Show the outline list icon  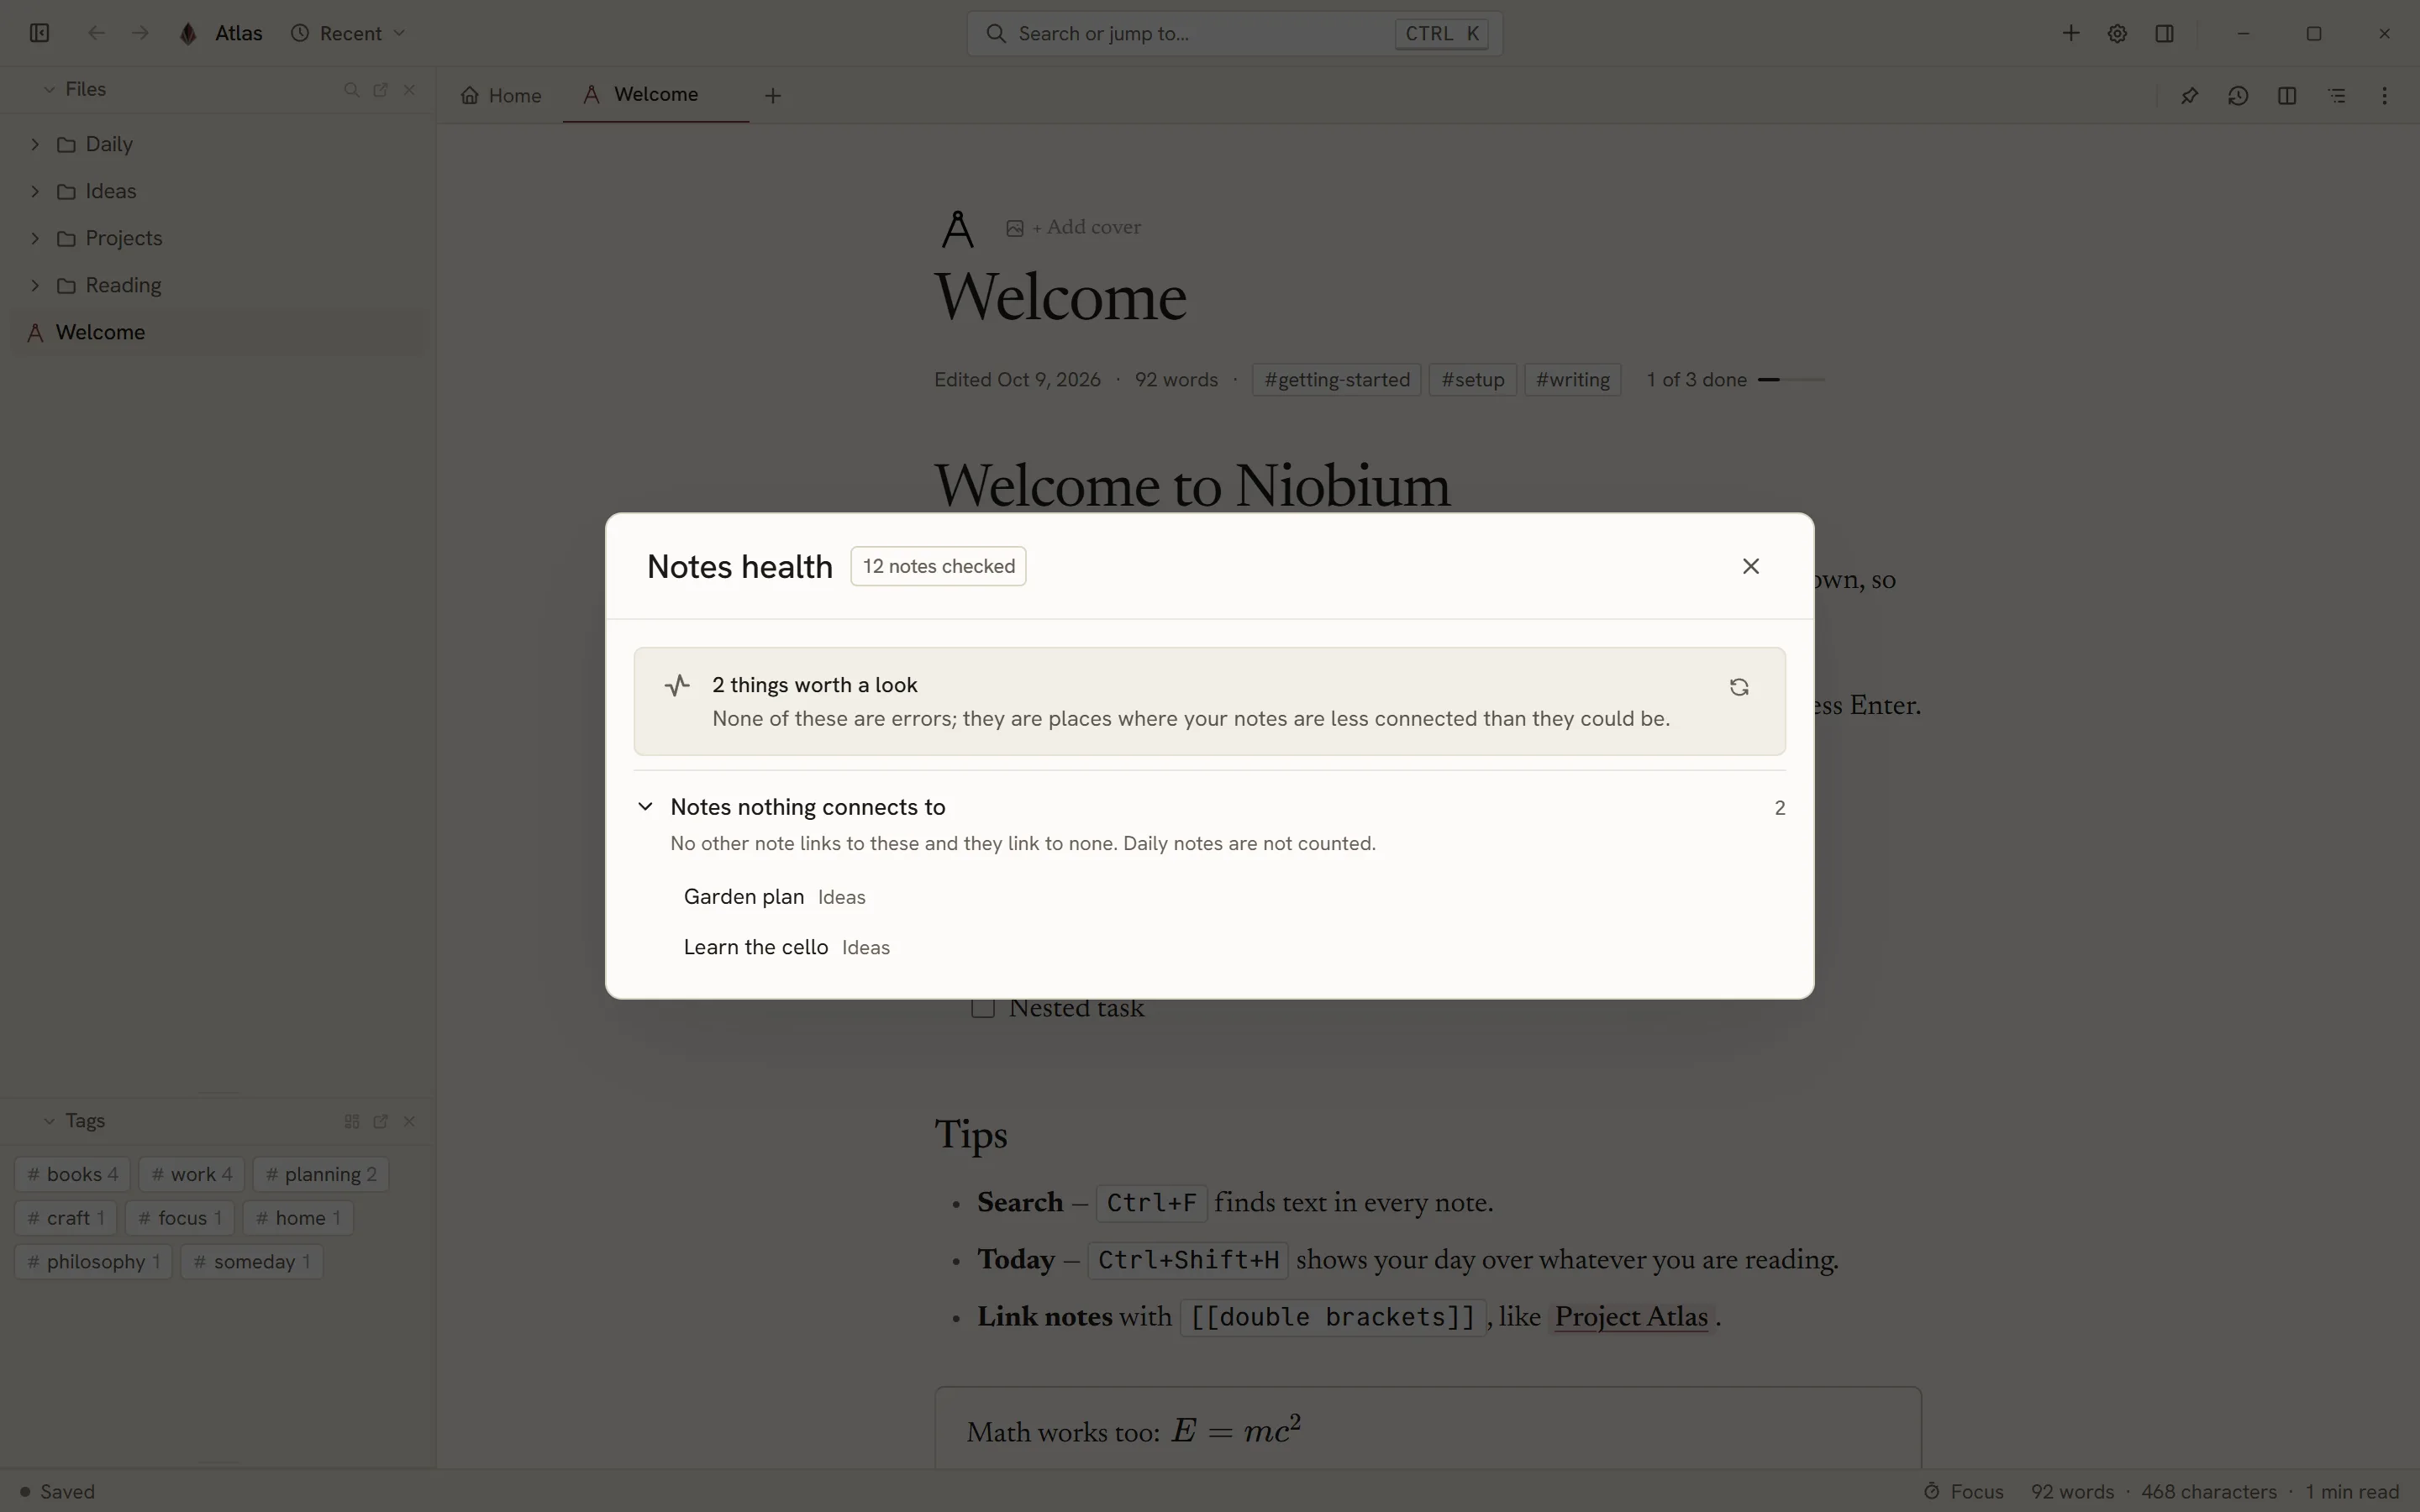coord(2336,95)
